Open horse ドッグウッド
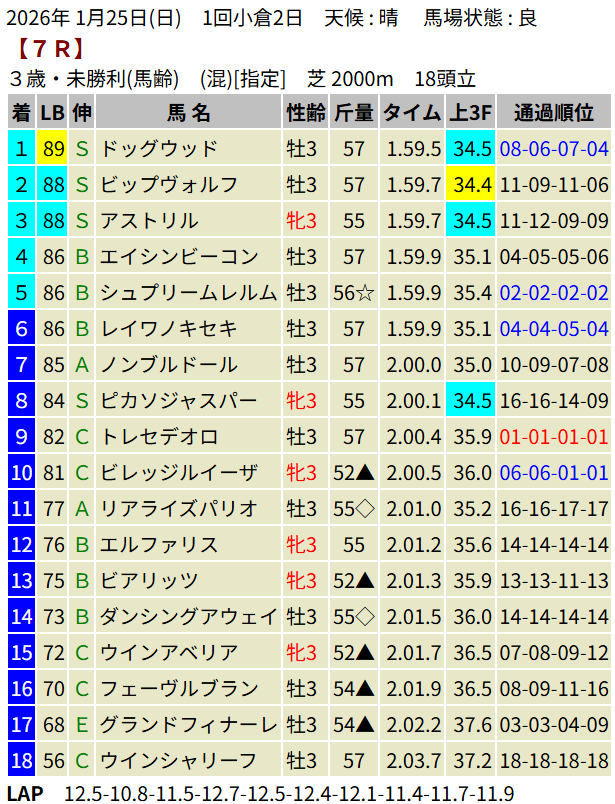615x804 pixels. tap(160, 149)
